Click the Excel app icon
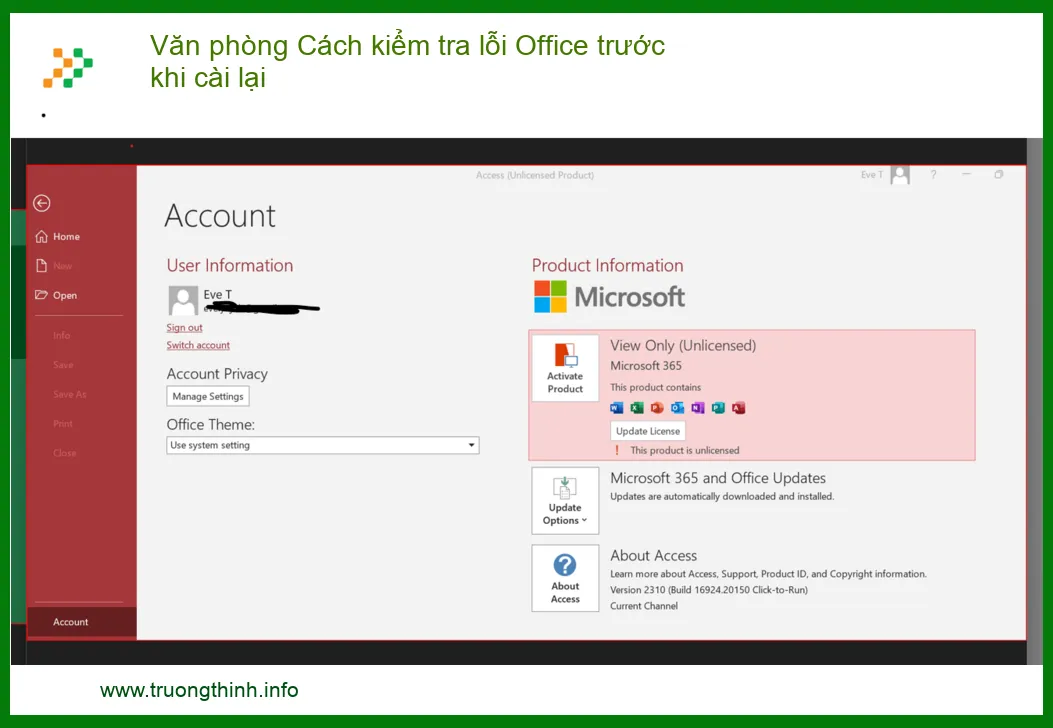The height and width of the screenshot is (728, 1053). pyautogui.click(x=637, y=408)
